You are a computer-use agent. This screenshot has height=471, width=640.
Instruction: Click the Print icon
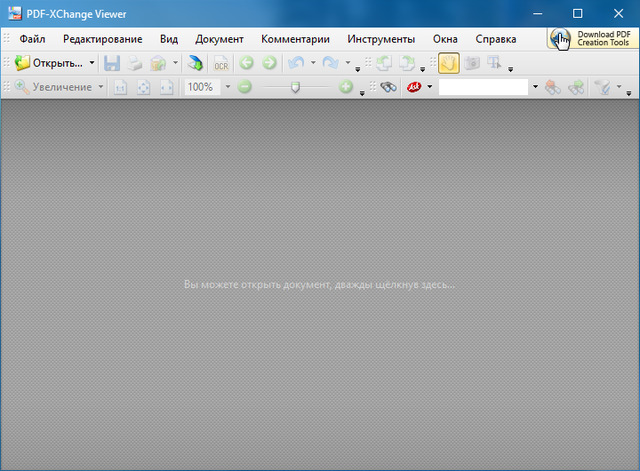134,63
